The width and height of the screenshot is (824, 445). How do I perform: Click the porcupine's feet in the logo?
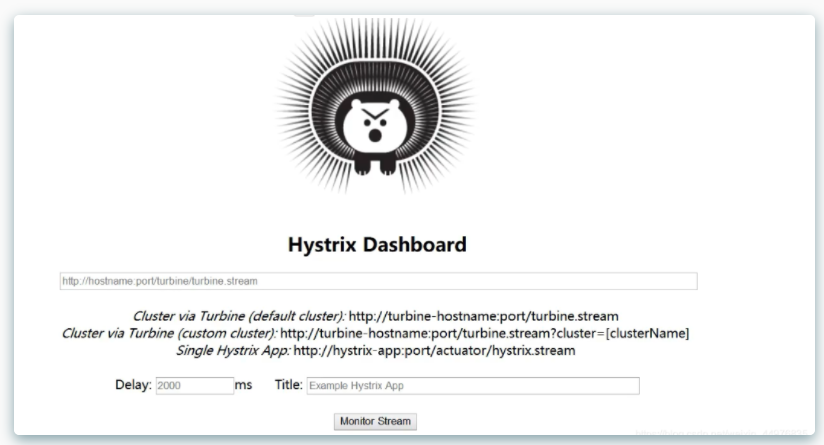(375, 164)
